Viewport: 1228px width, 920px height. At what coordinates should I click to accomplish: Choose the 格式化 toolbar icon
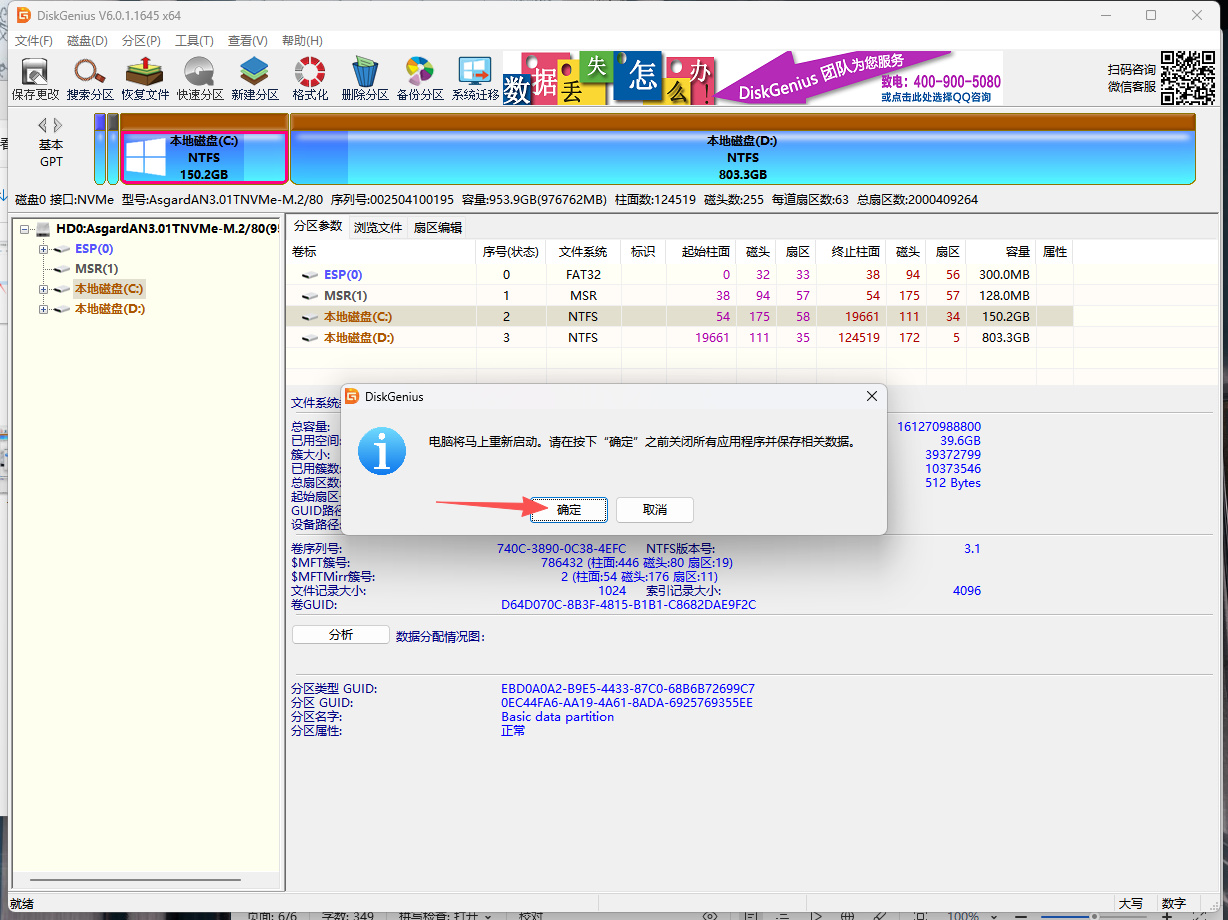coord(310,79)
